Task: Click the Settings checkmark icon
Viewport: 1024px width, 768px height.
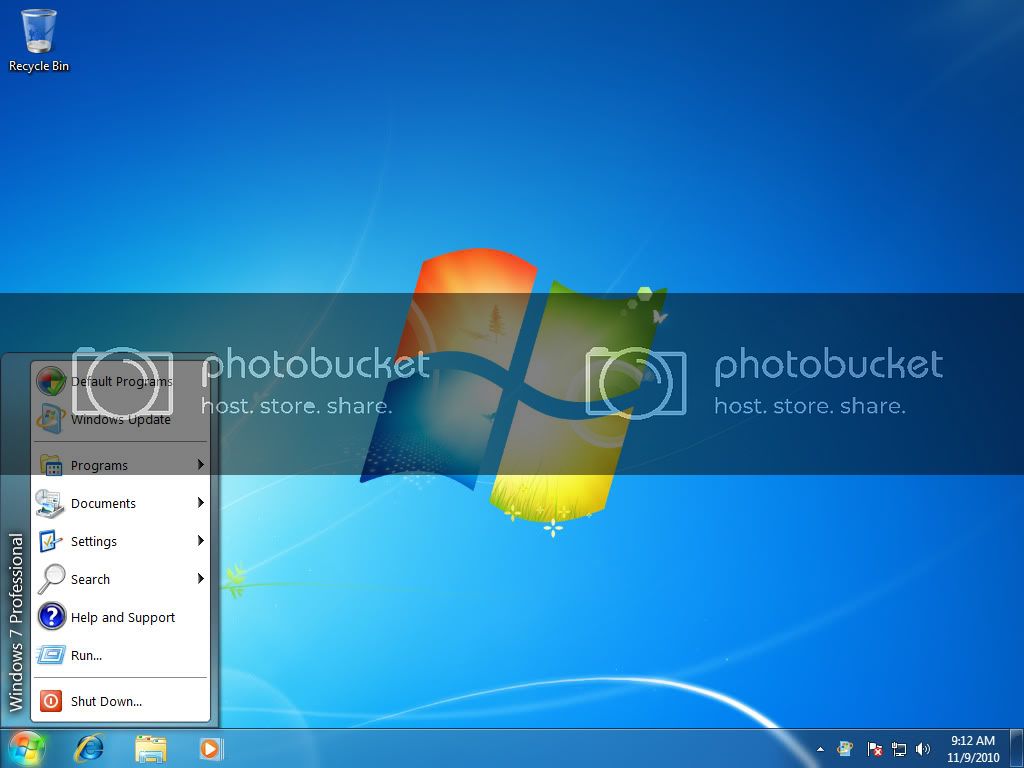Action: coord(50,541)
